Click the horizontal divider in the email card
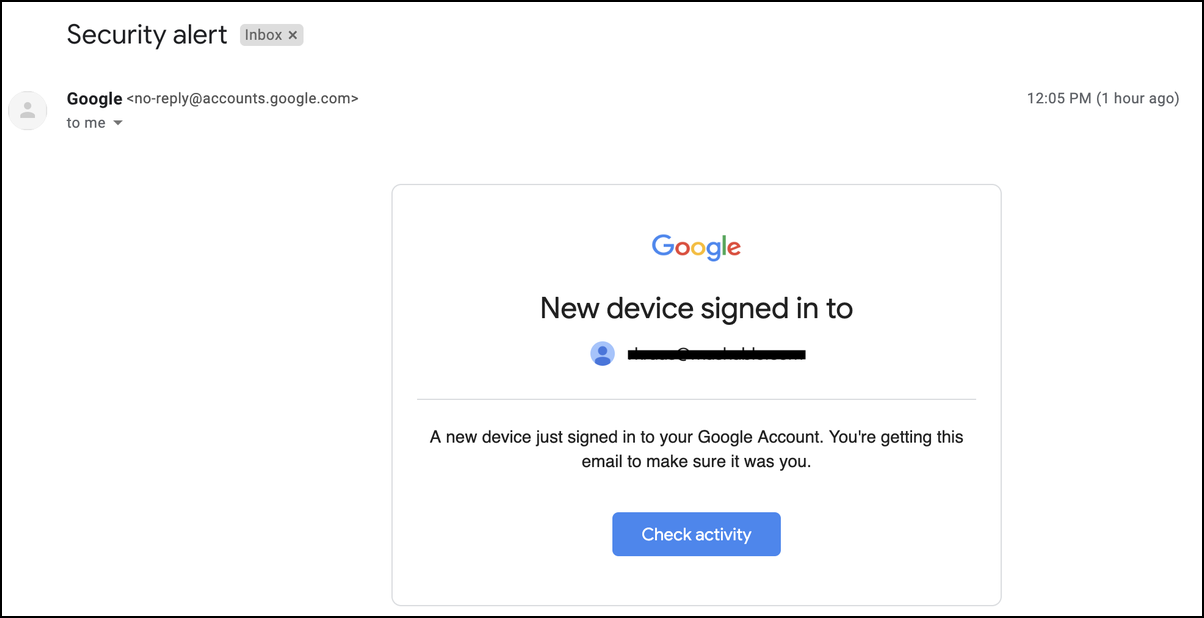The width and height of the screenshot is (1204, 618). point(696,399)
